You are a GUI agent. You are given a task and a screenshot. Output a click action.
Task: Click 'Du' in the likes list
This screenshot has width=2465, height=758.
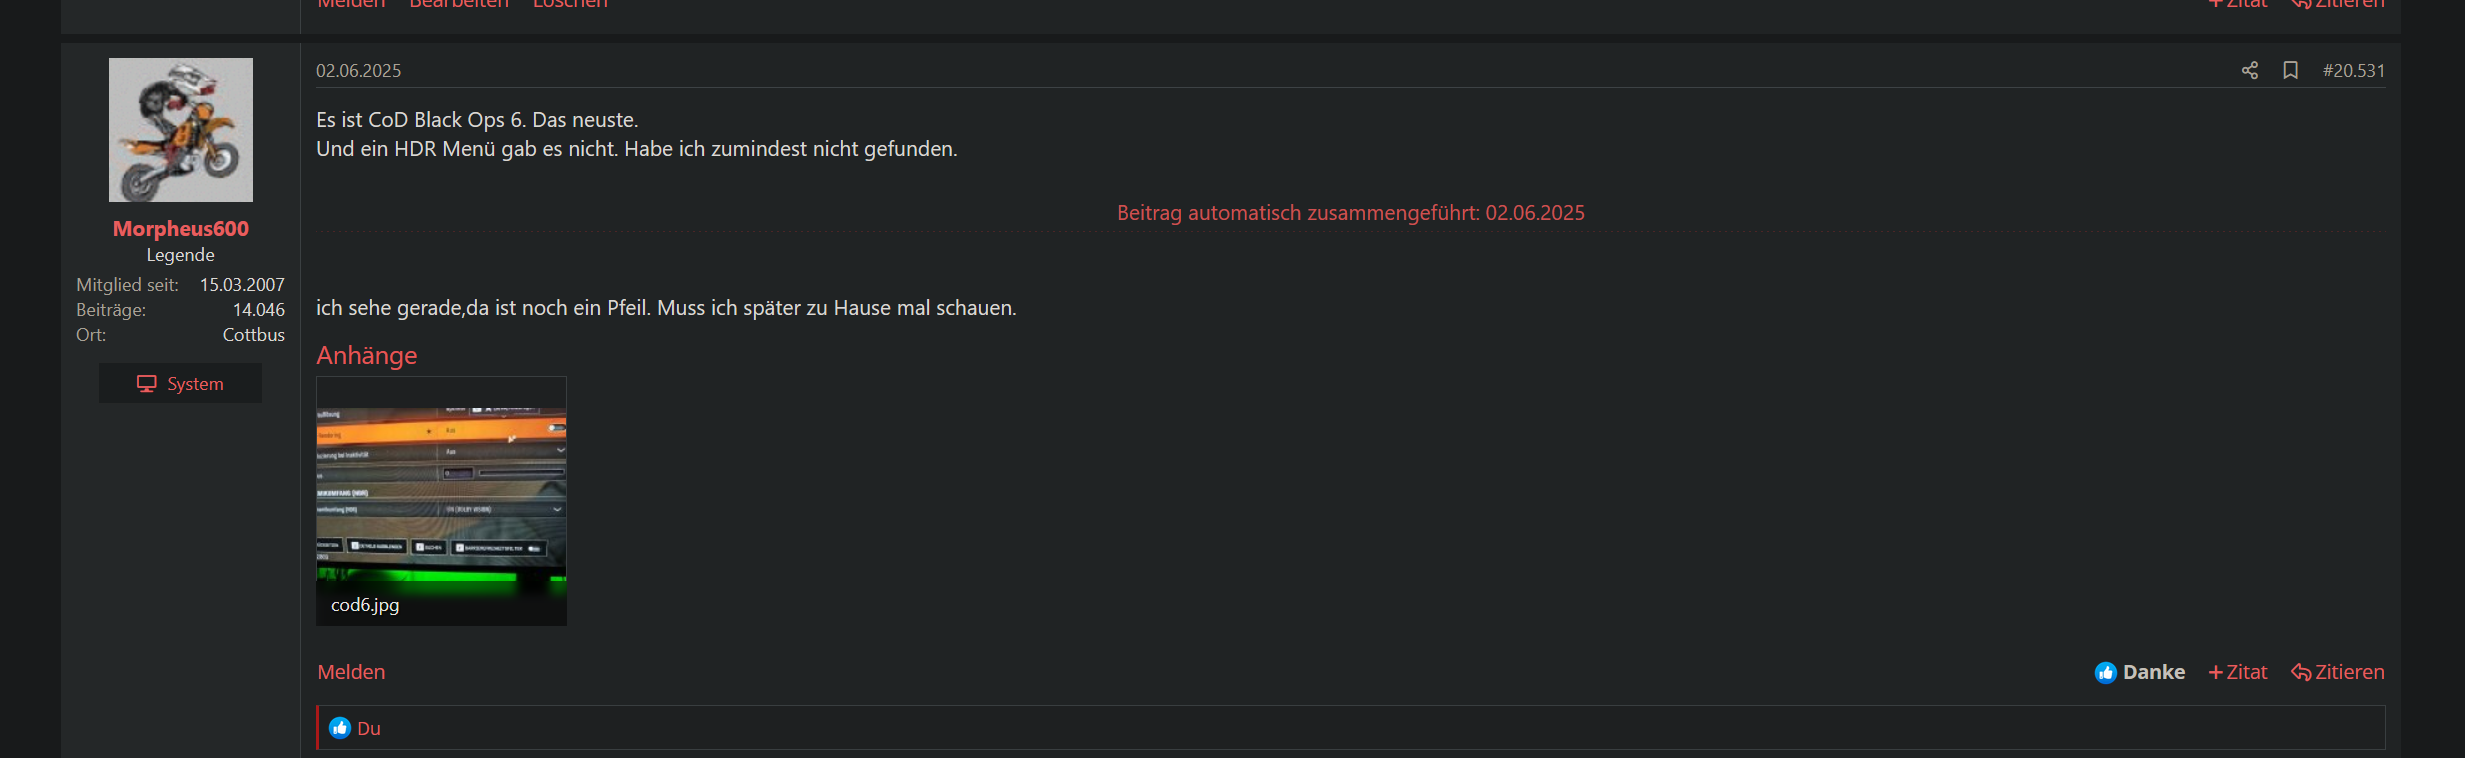click(368, 728)
